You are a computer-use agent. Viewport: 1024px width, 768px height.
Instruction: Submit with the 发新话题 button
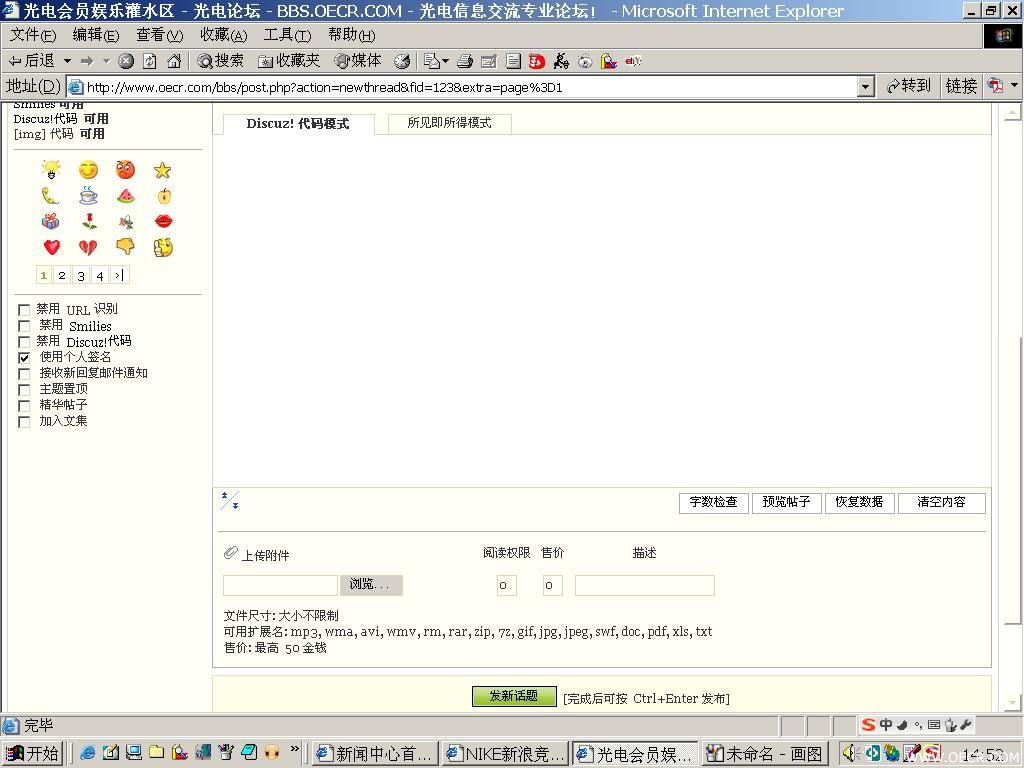pos(514,696)
